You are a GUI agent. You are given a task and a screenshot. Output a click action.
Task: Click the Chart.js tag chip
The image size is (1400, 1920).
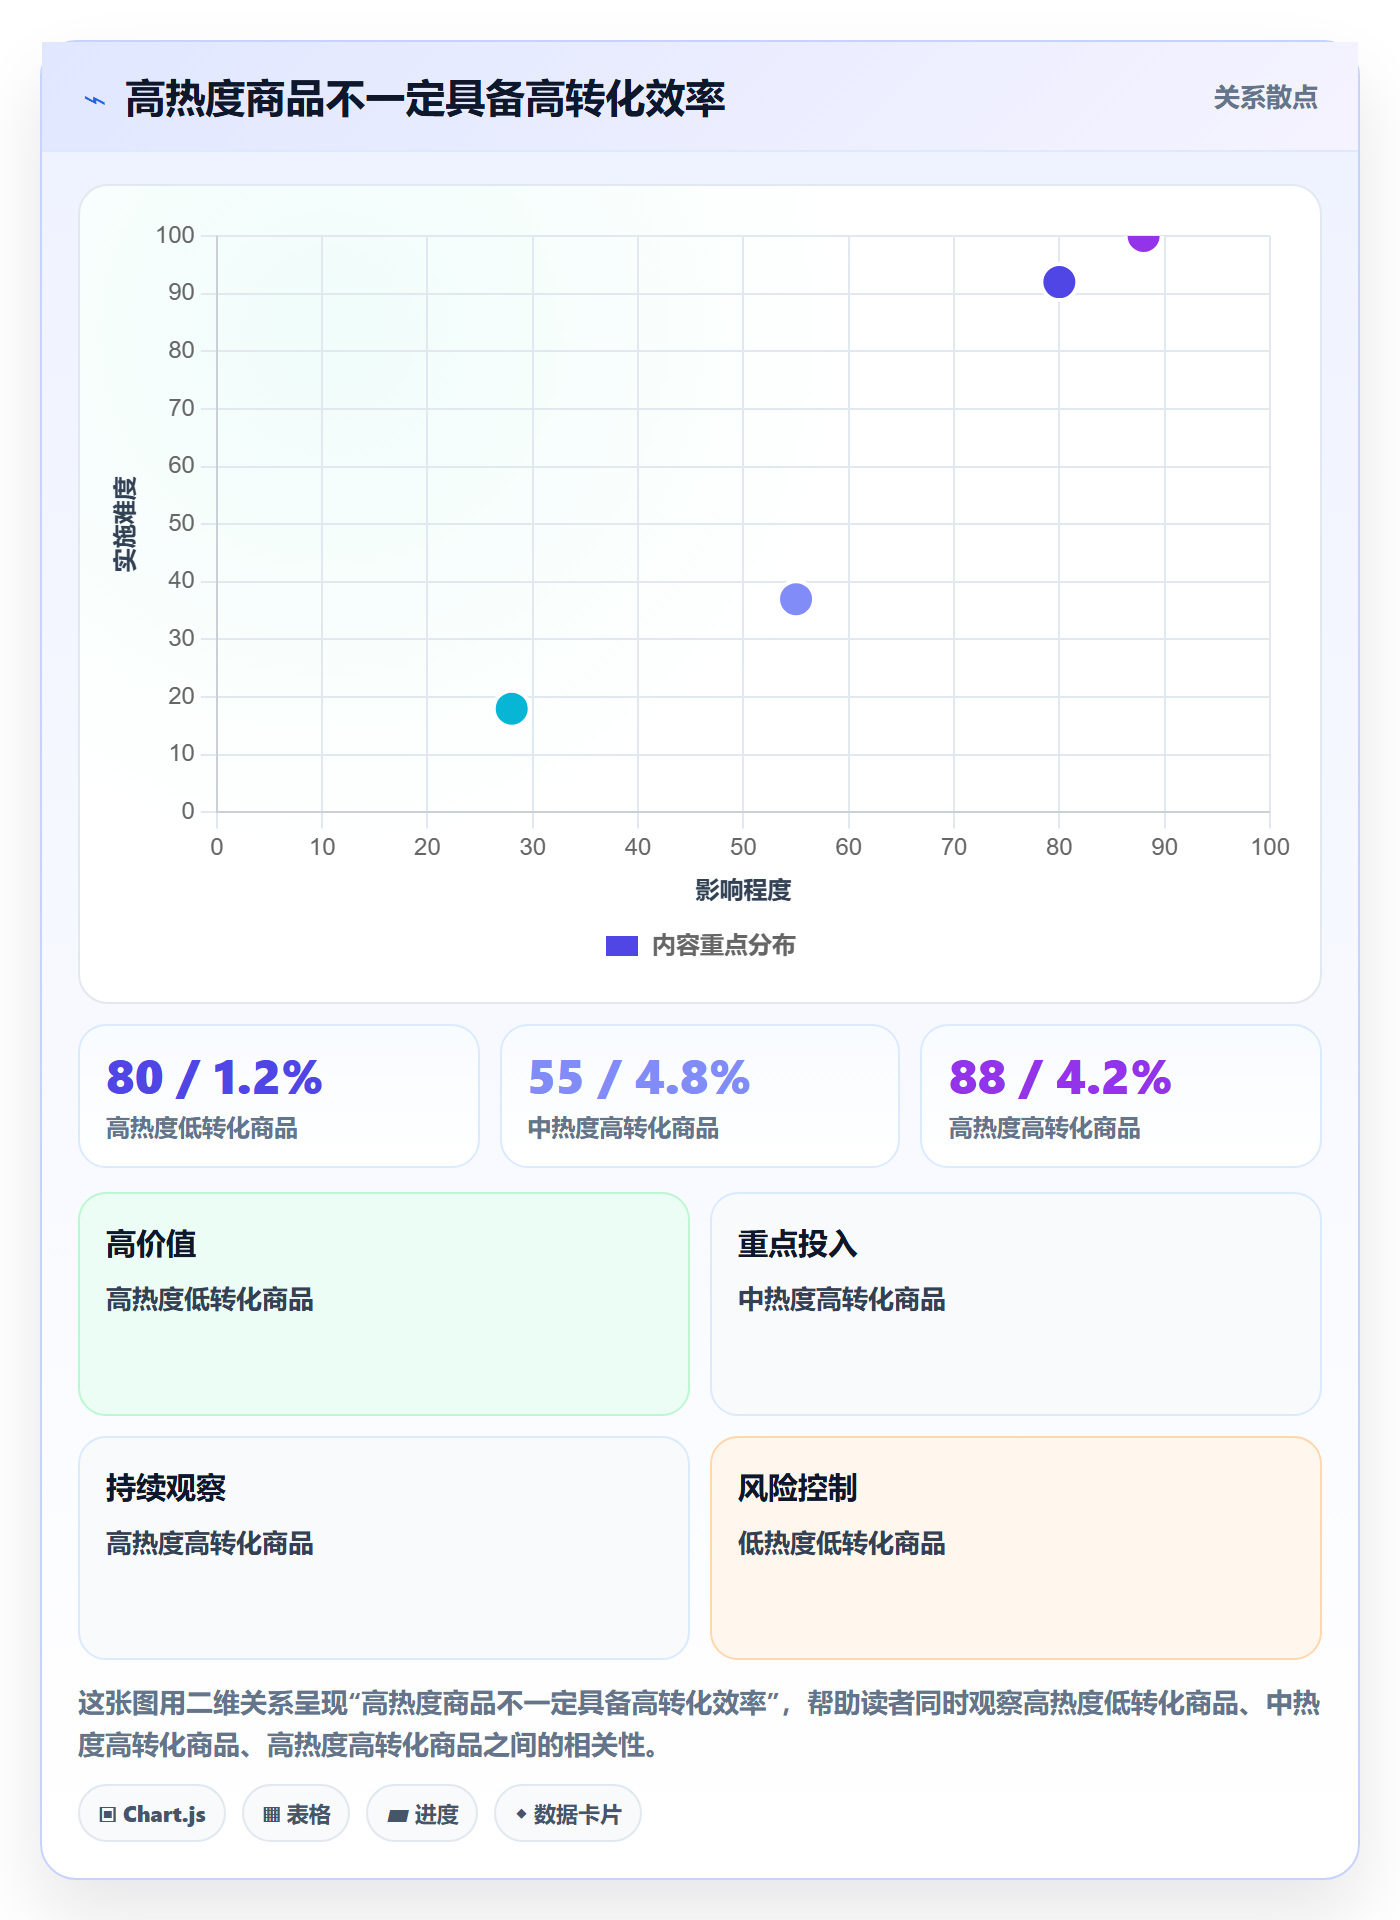pyautogui.click(x=152, y=1814)
